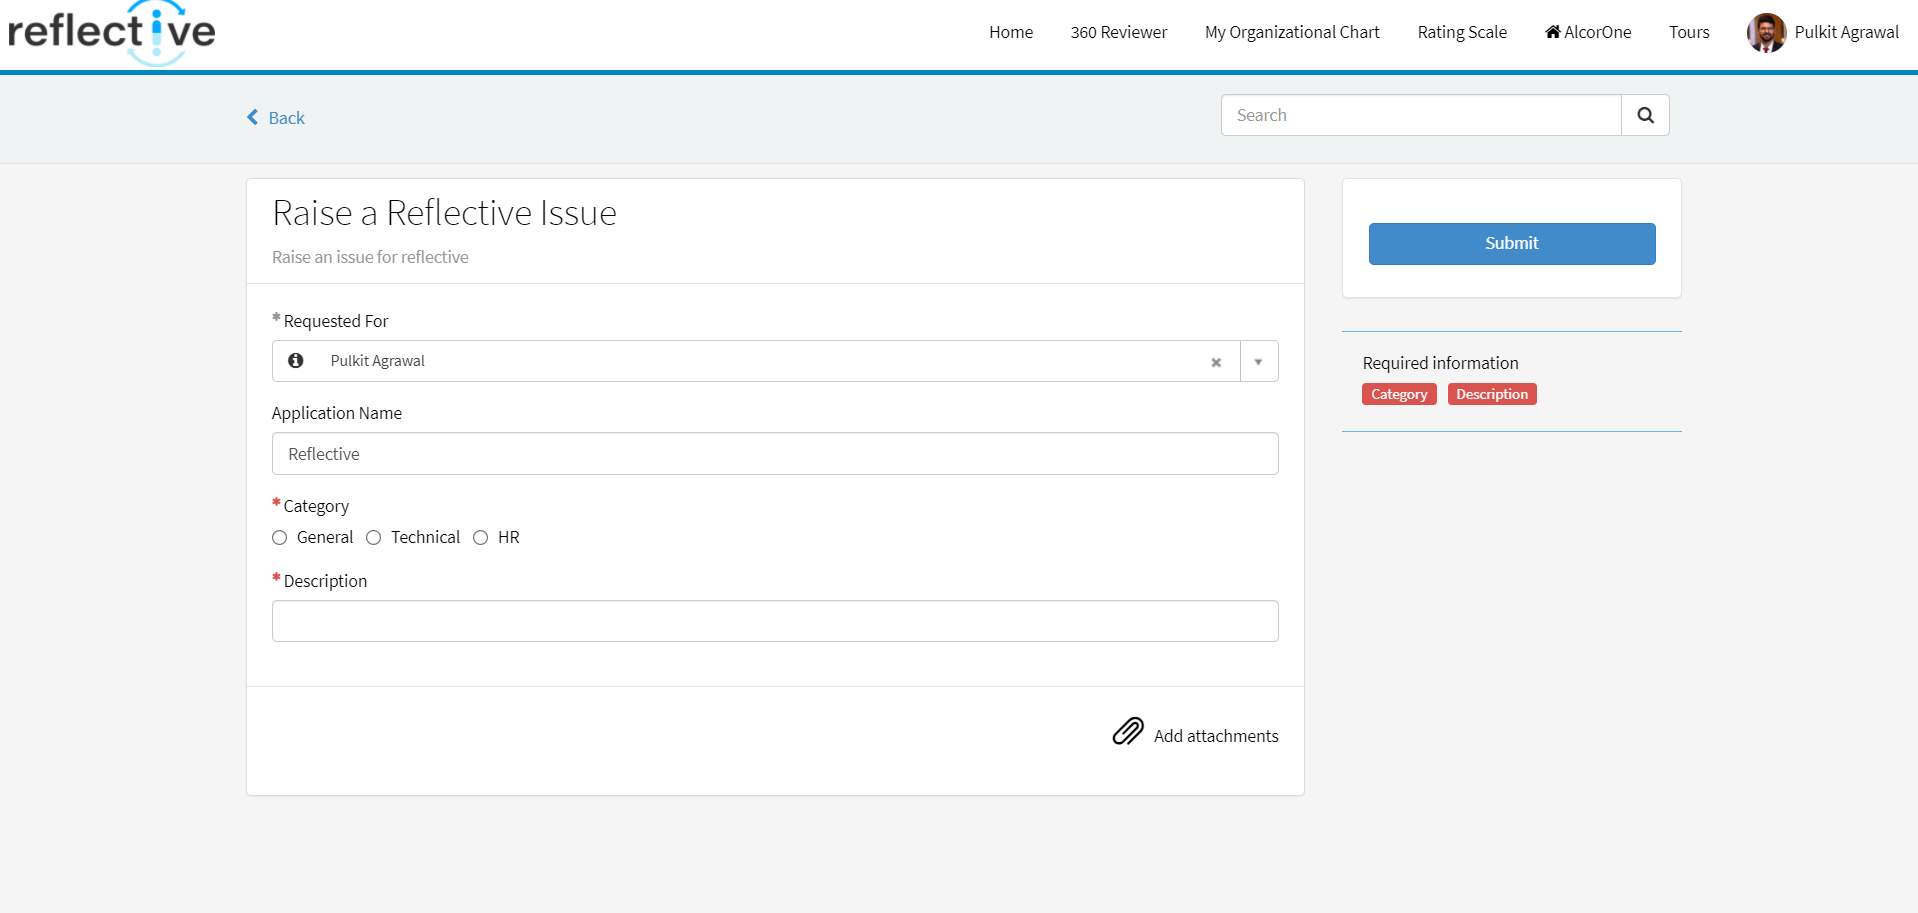Click the reflective logo

click(112, 33)
